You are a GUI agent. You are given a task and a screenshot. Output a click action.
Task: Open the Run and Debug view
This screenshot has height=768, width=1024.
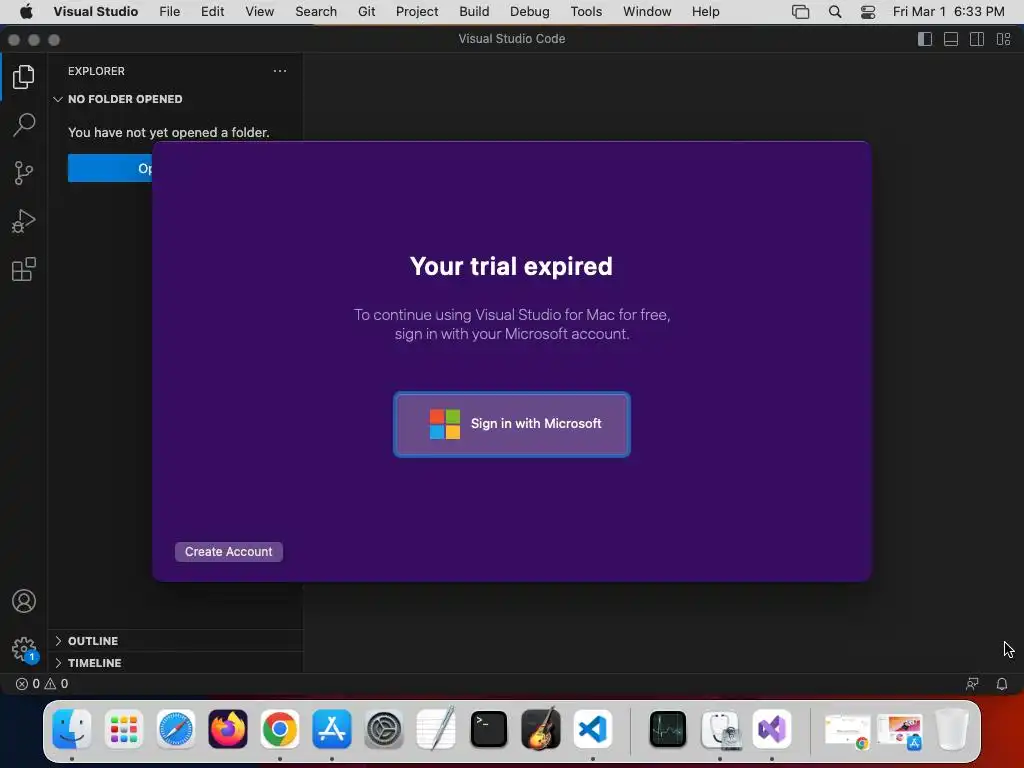coord(24,221)
